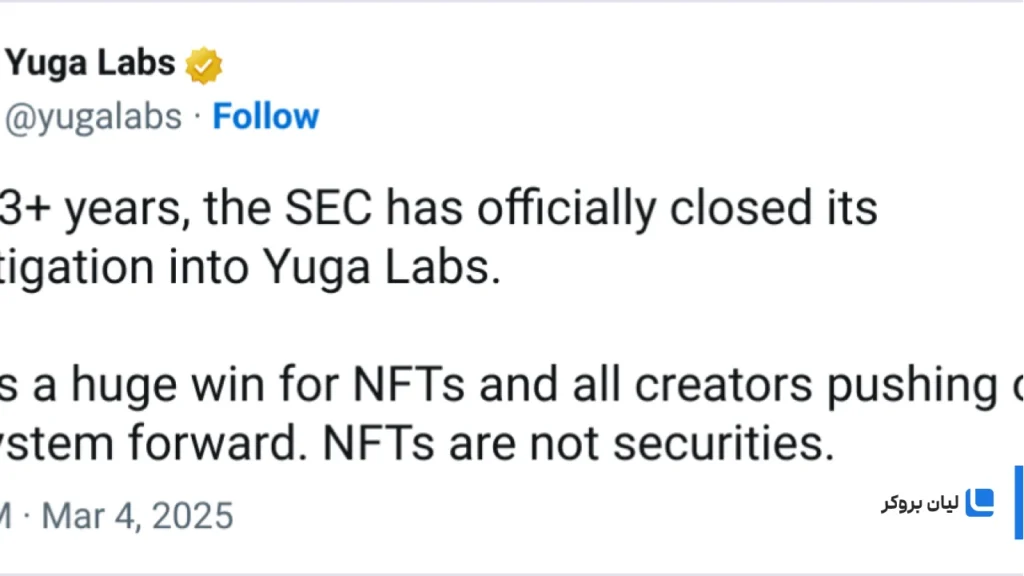
Task: Click the word SEC in the tweet
Action: click(328, 208)
